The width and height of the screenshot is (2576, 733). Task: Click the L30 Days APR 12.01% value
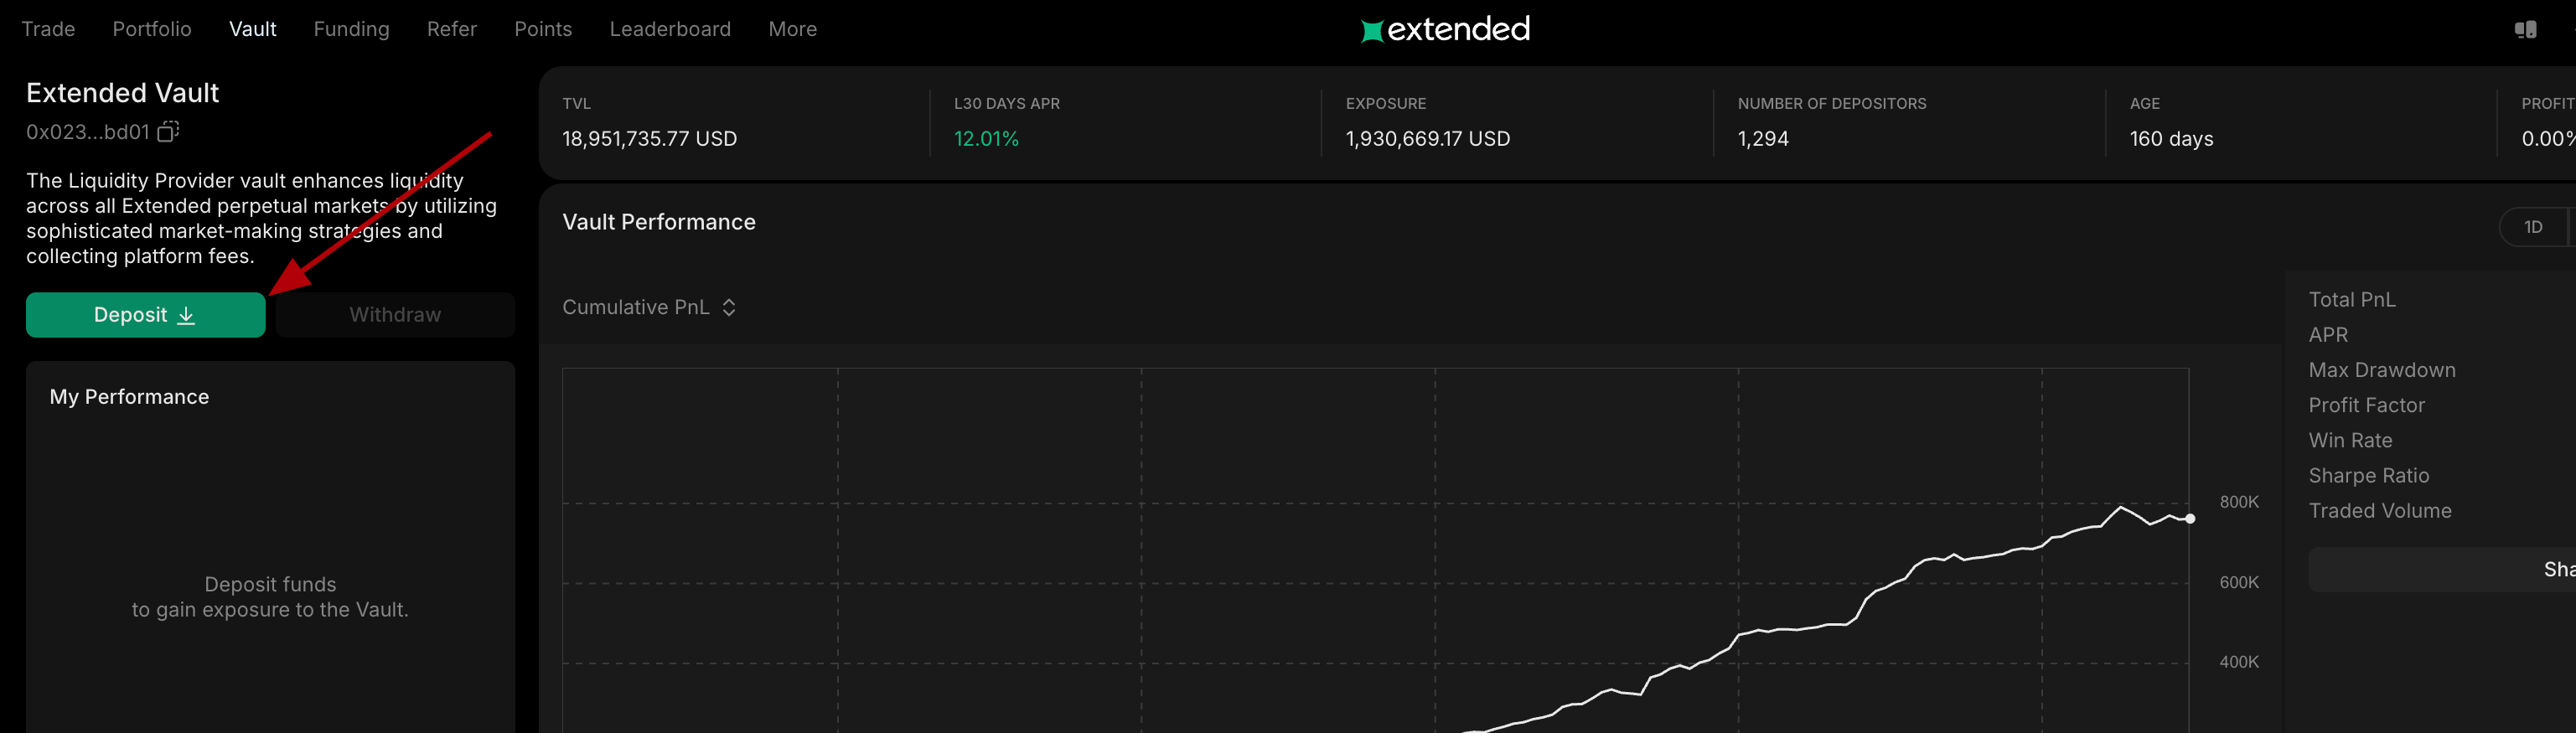click(x=986, y=139)
